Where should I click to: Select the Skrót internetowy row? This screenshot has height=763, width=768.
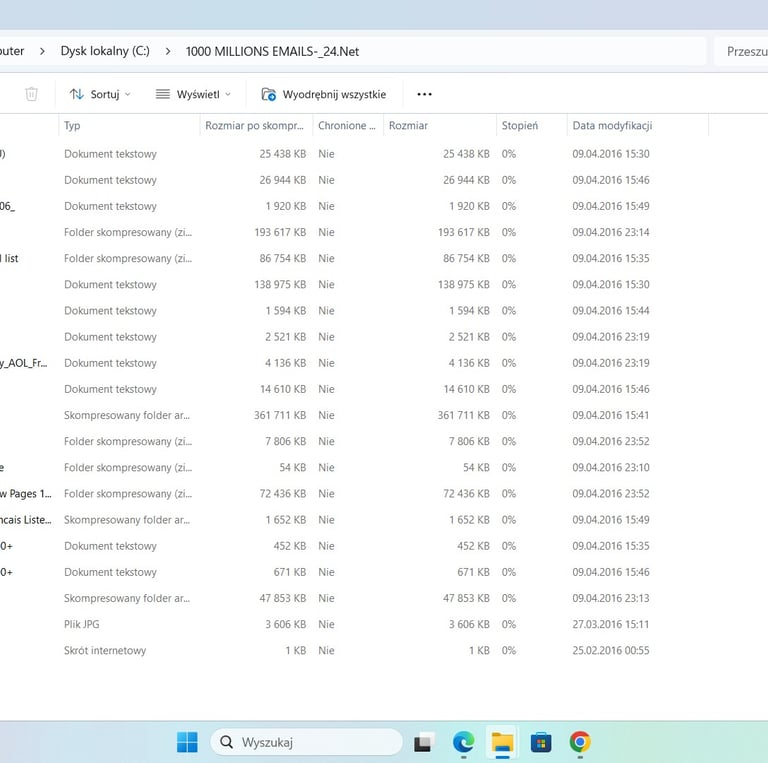(x=354, y=650)
